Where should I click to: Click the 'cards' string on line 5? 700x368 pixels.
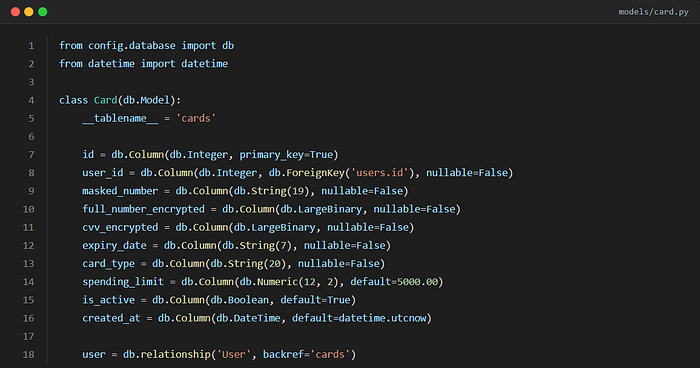pyautogui.click(x=196, y=118)
